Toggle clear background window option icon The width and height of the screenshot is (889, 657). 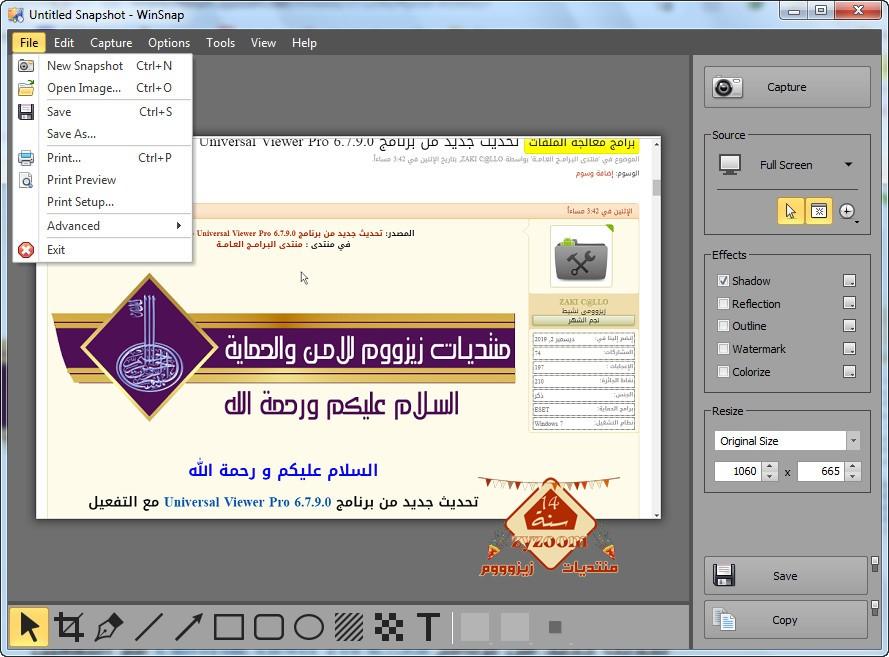pos(819,211)
